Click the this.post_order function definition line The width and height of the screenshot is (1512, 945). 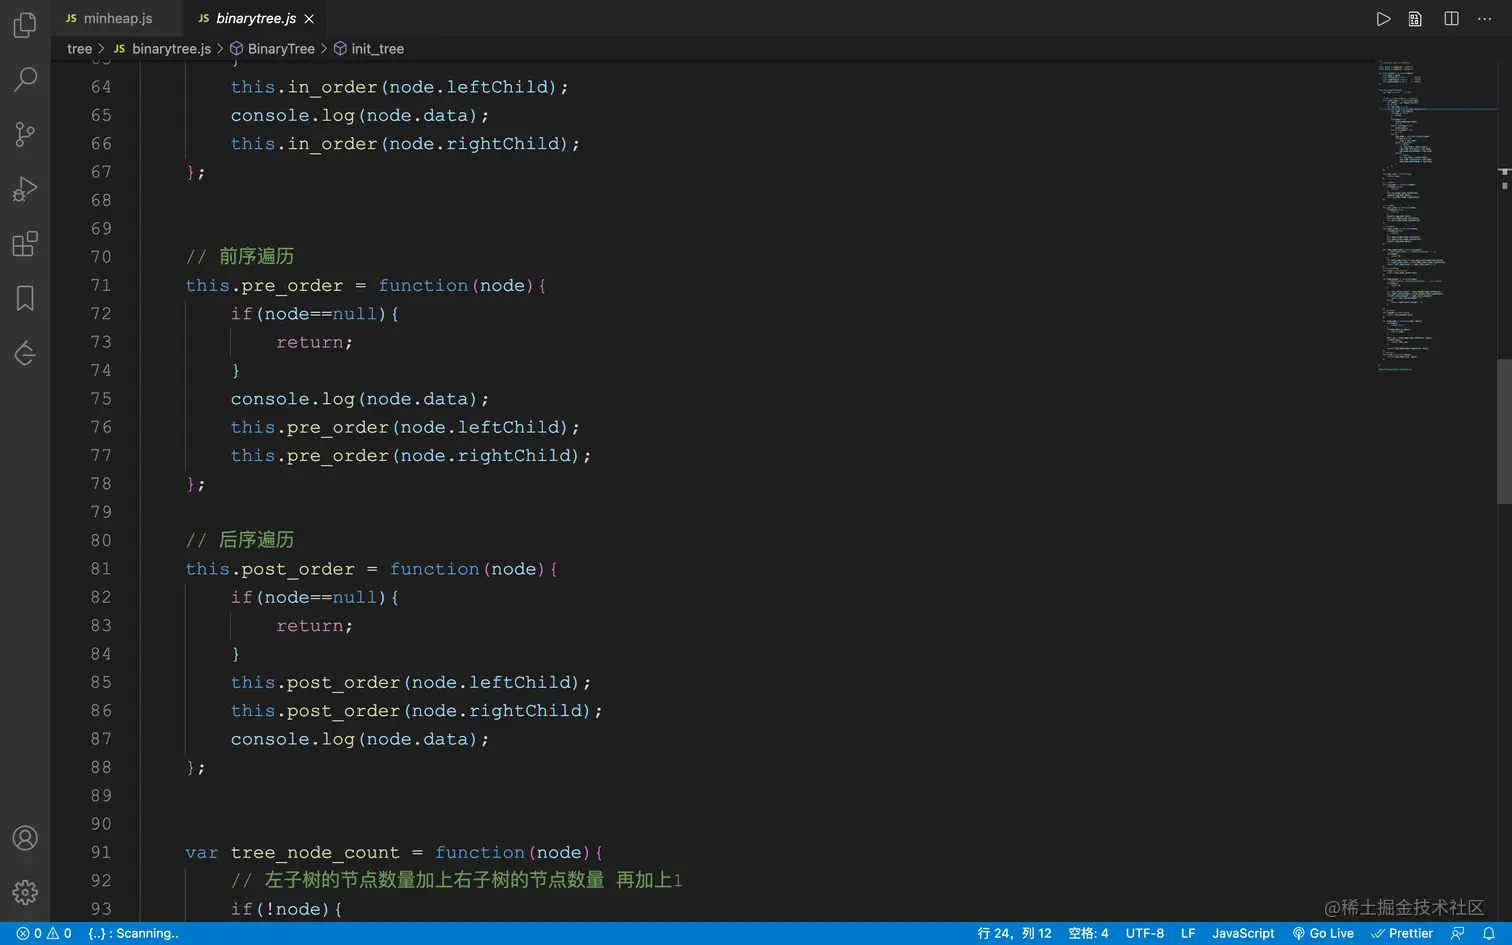tap(372, 569)
